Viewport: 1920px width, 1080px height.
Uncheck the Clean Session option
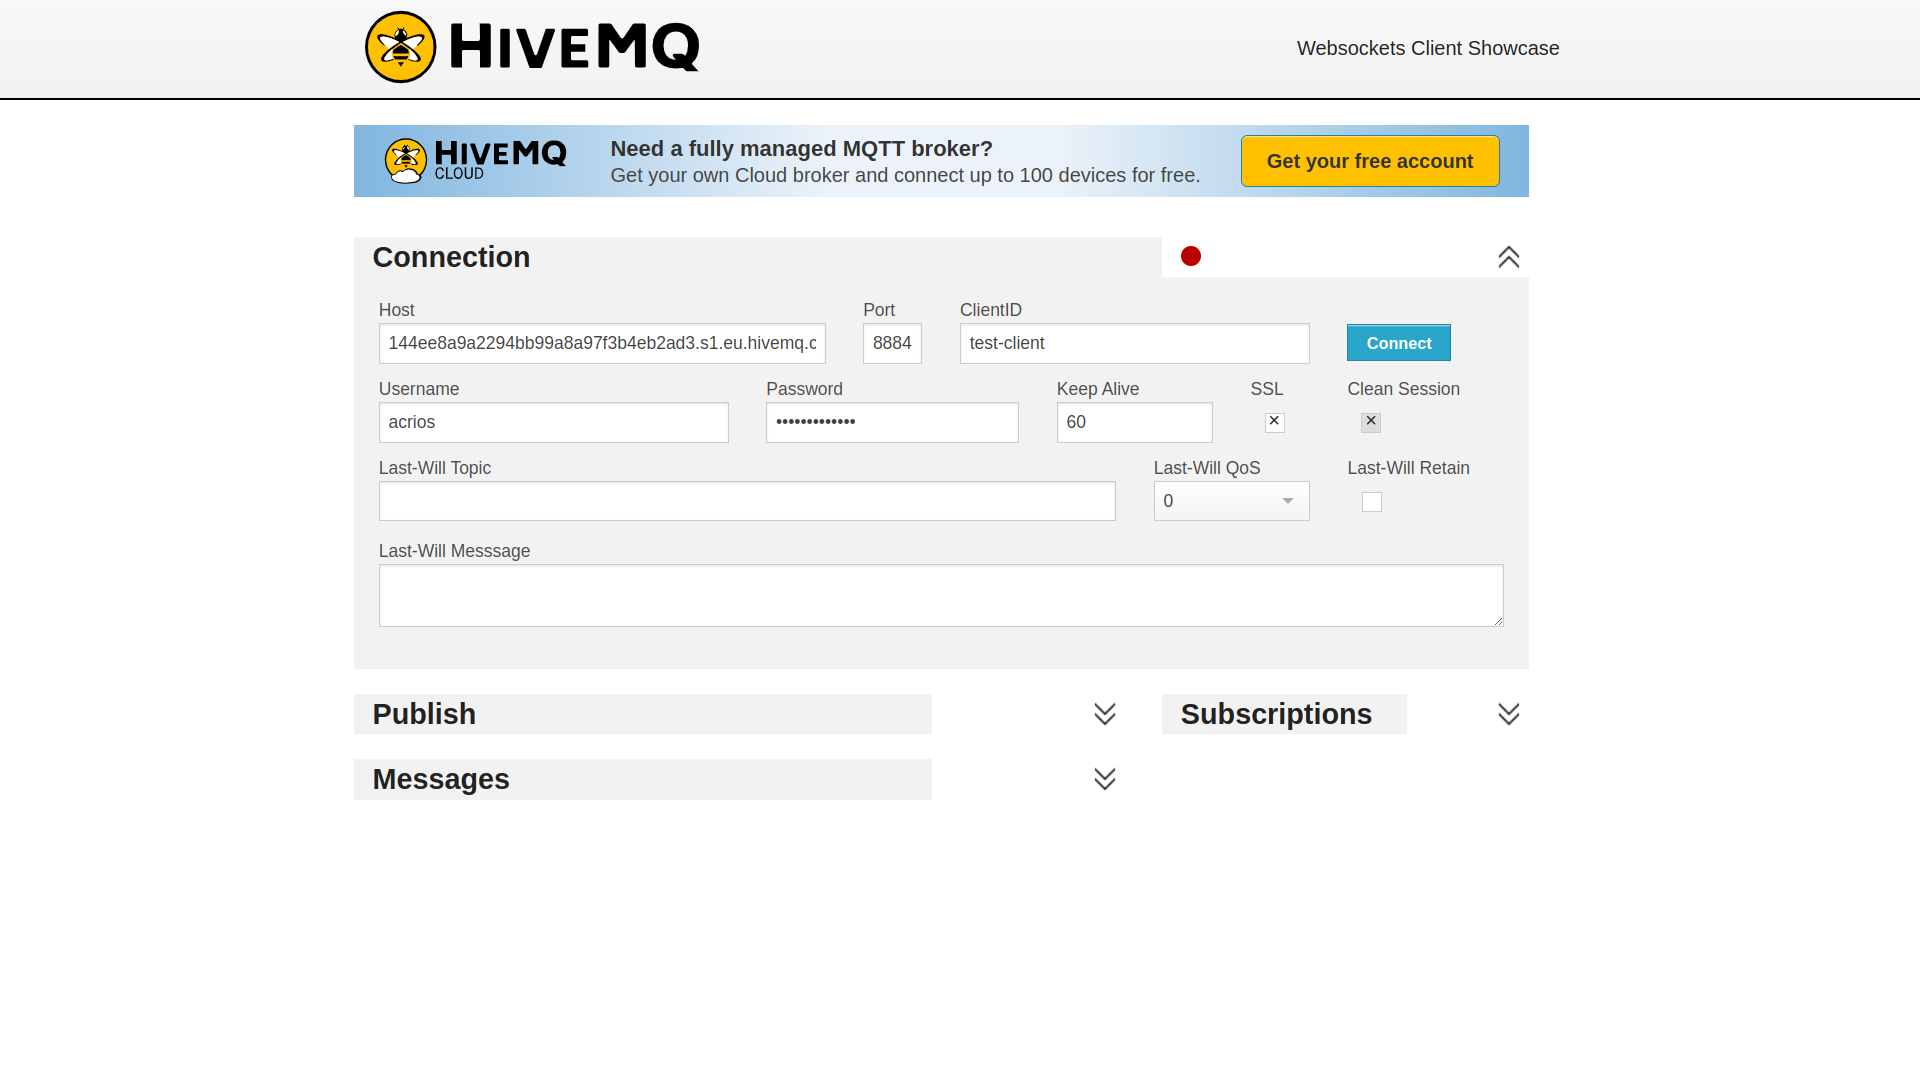click(x=1370, y=422)
